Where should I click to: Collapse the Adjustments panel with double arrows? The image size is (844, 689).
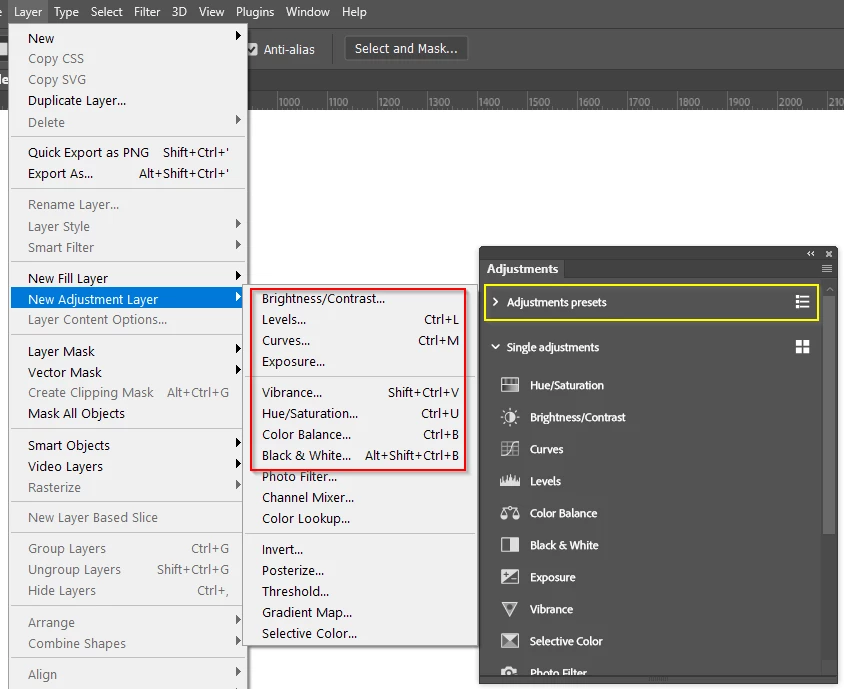811,254
